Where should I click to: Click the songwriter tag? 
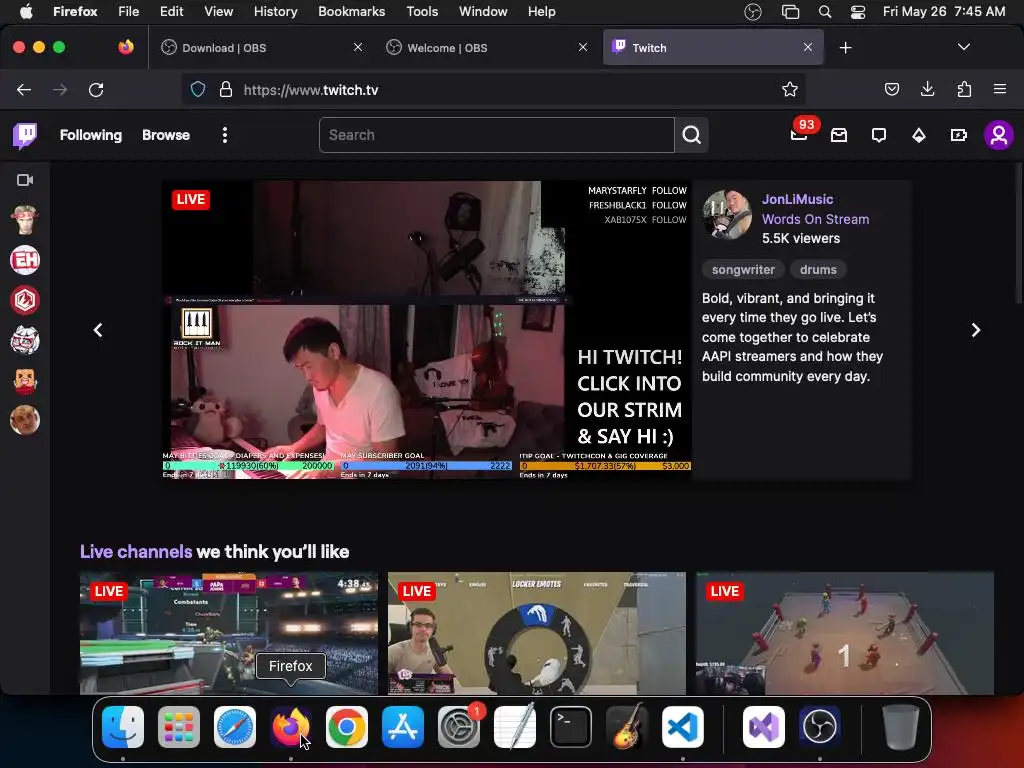[x=743, y=270]
